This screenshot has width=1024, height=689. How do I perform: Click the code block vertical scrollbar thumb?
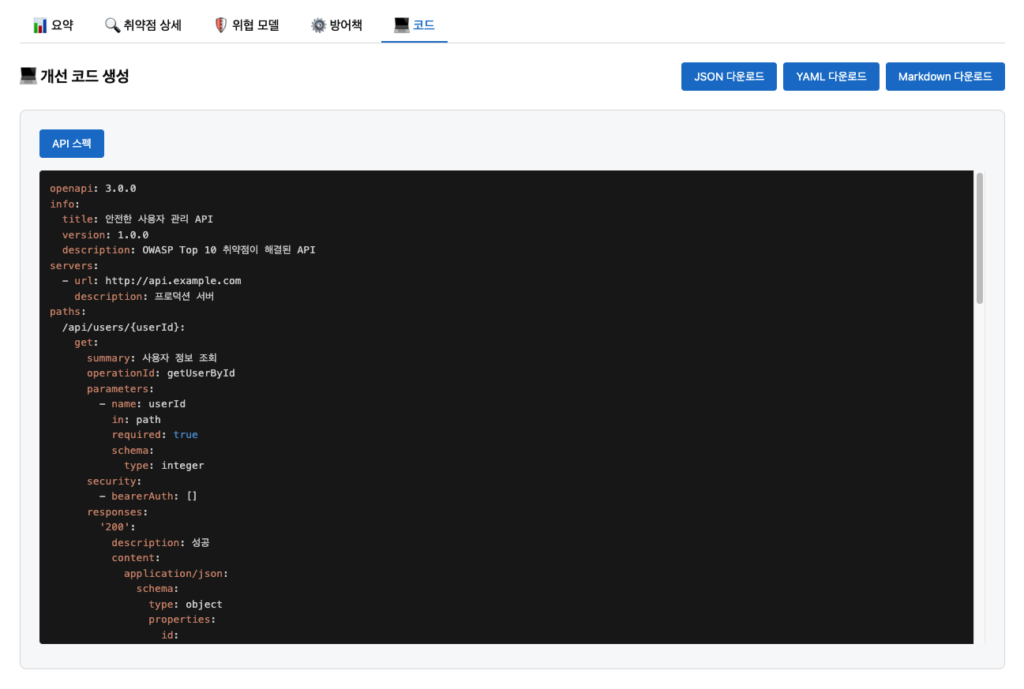coord(979,238)
